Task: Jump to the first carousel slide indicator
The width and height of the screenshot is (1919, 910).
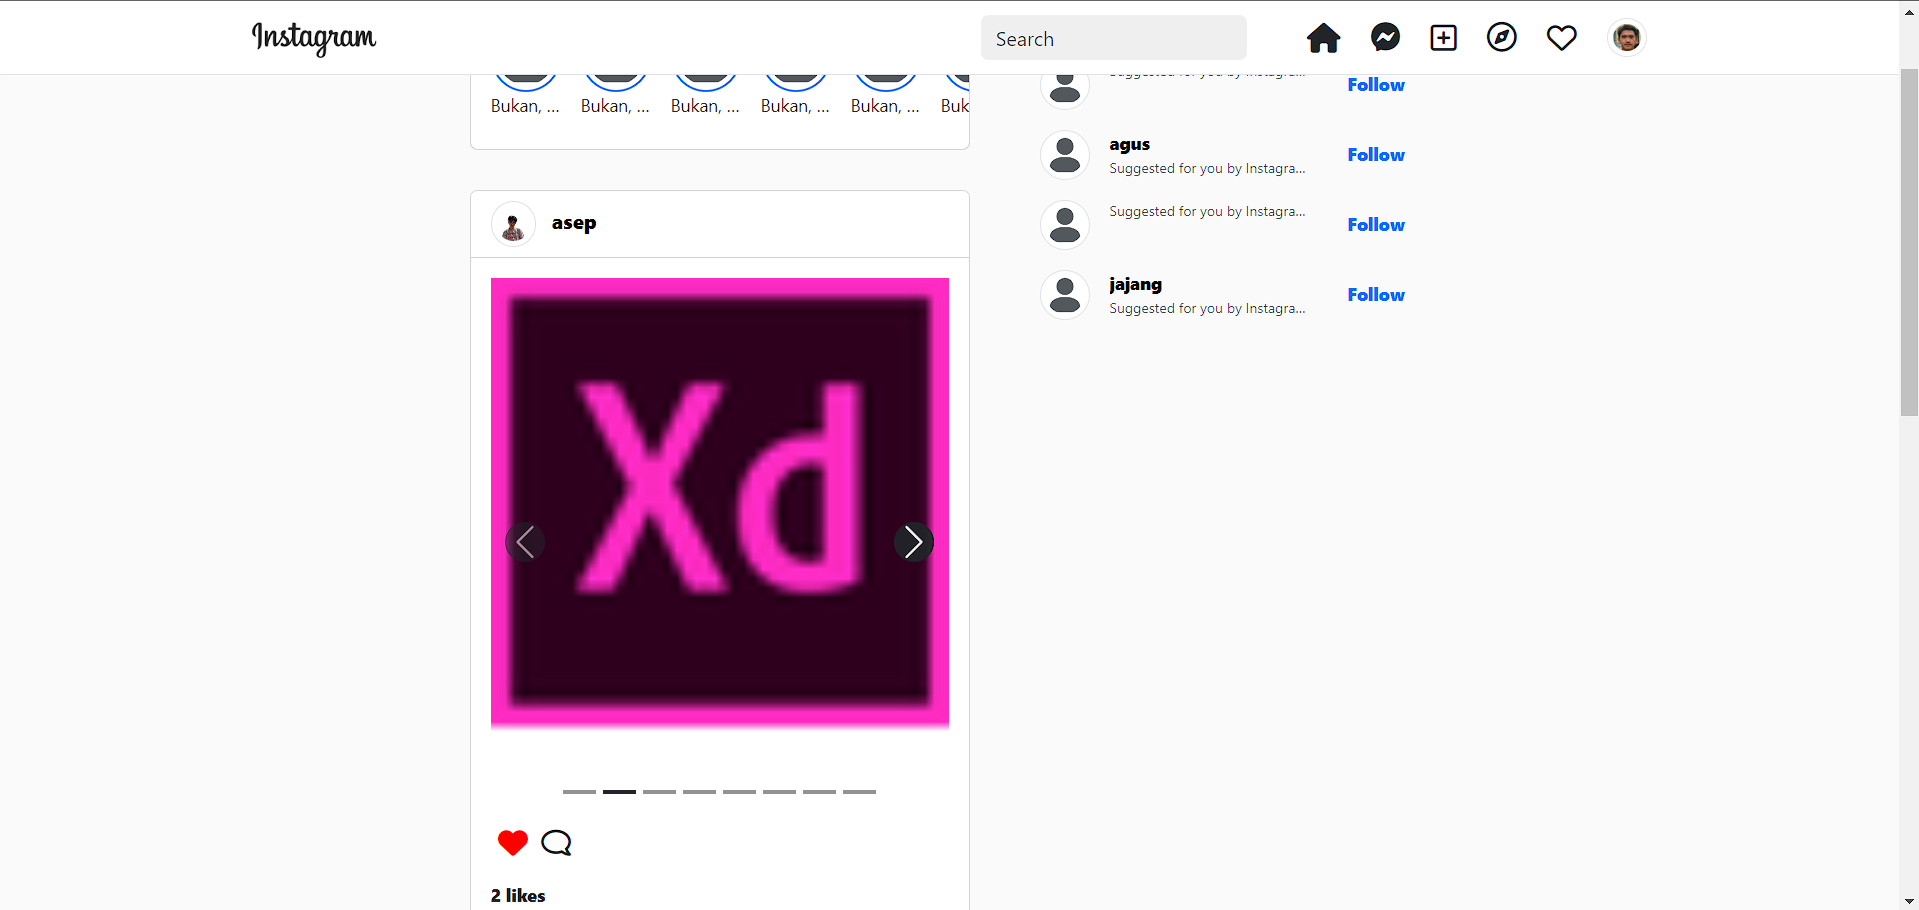Action: tap(579, 792)
